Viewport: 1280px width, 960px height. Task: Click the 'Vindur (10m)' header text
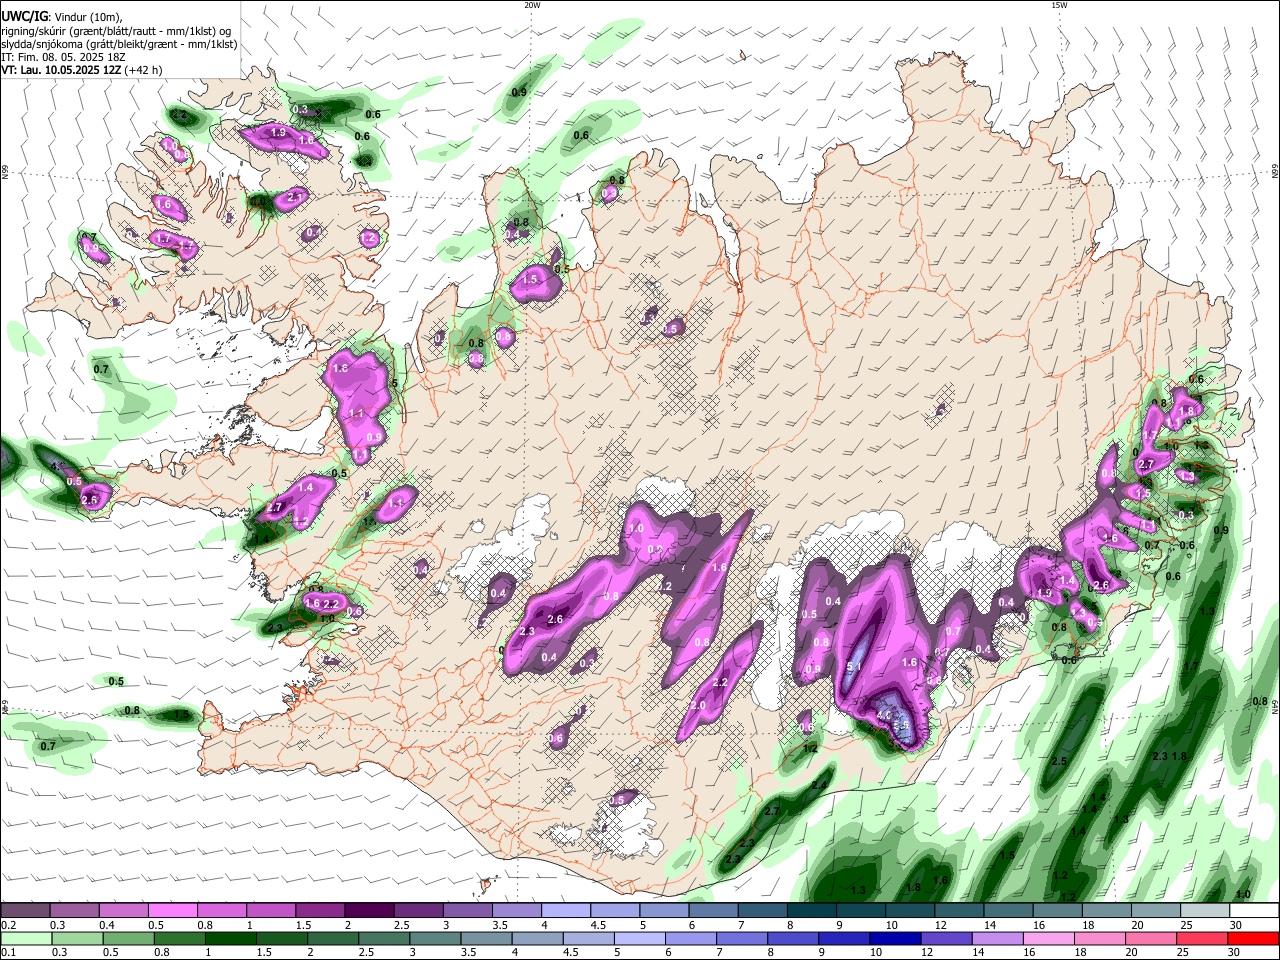pos(87,17)
